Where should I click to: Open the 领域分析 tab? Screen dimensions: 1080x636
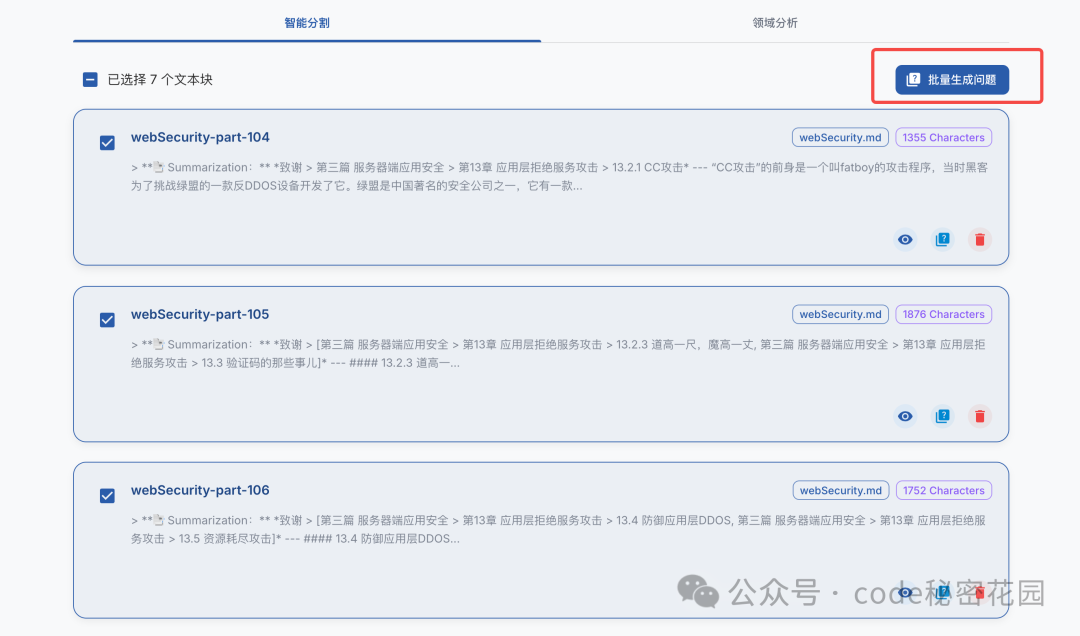tap(775, 23)
